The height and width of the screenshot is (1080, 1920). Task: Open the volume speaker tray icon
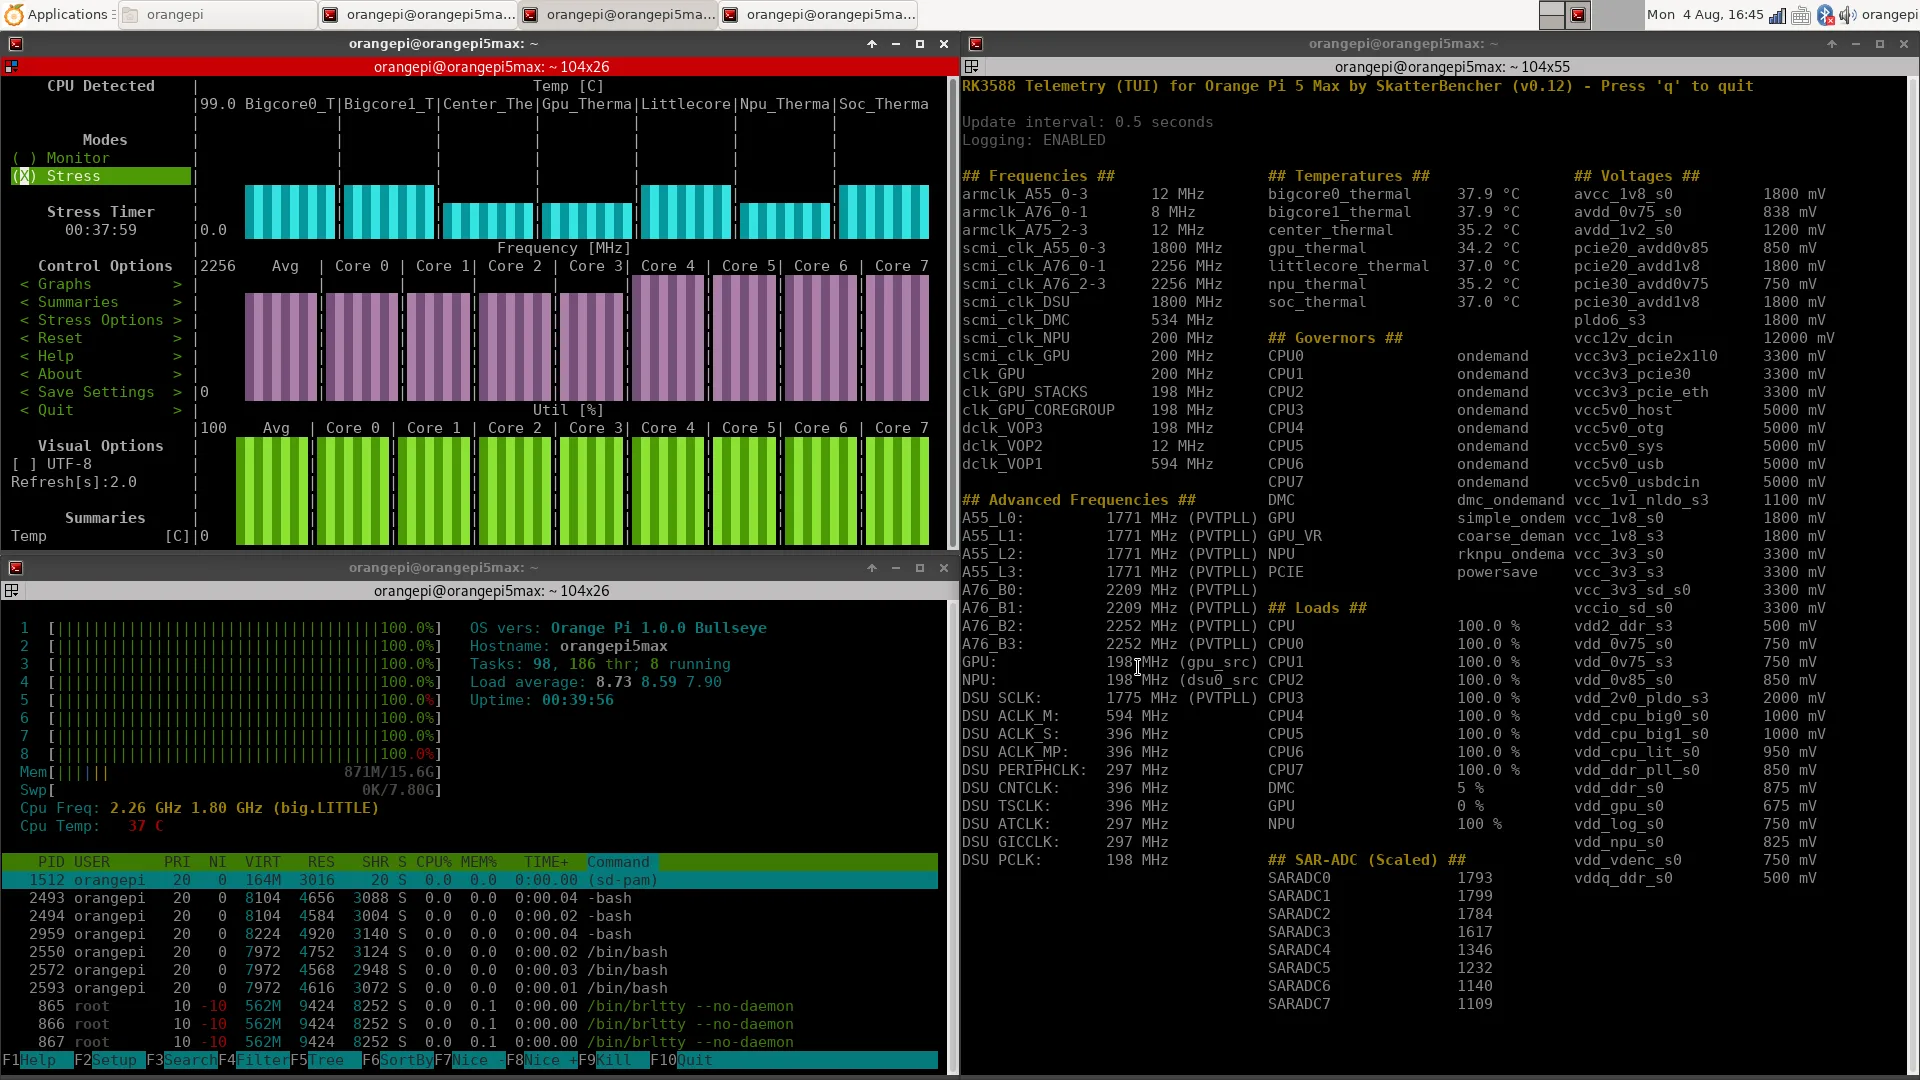[1847, 15]
